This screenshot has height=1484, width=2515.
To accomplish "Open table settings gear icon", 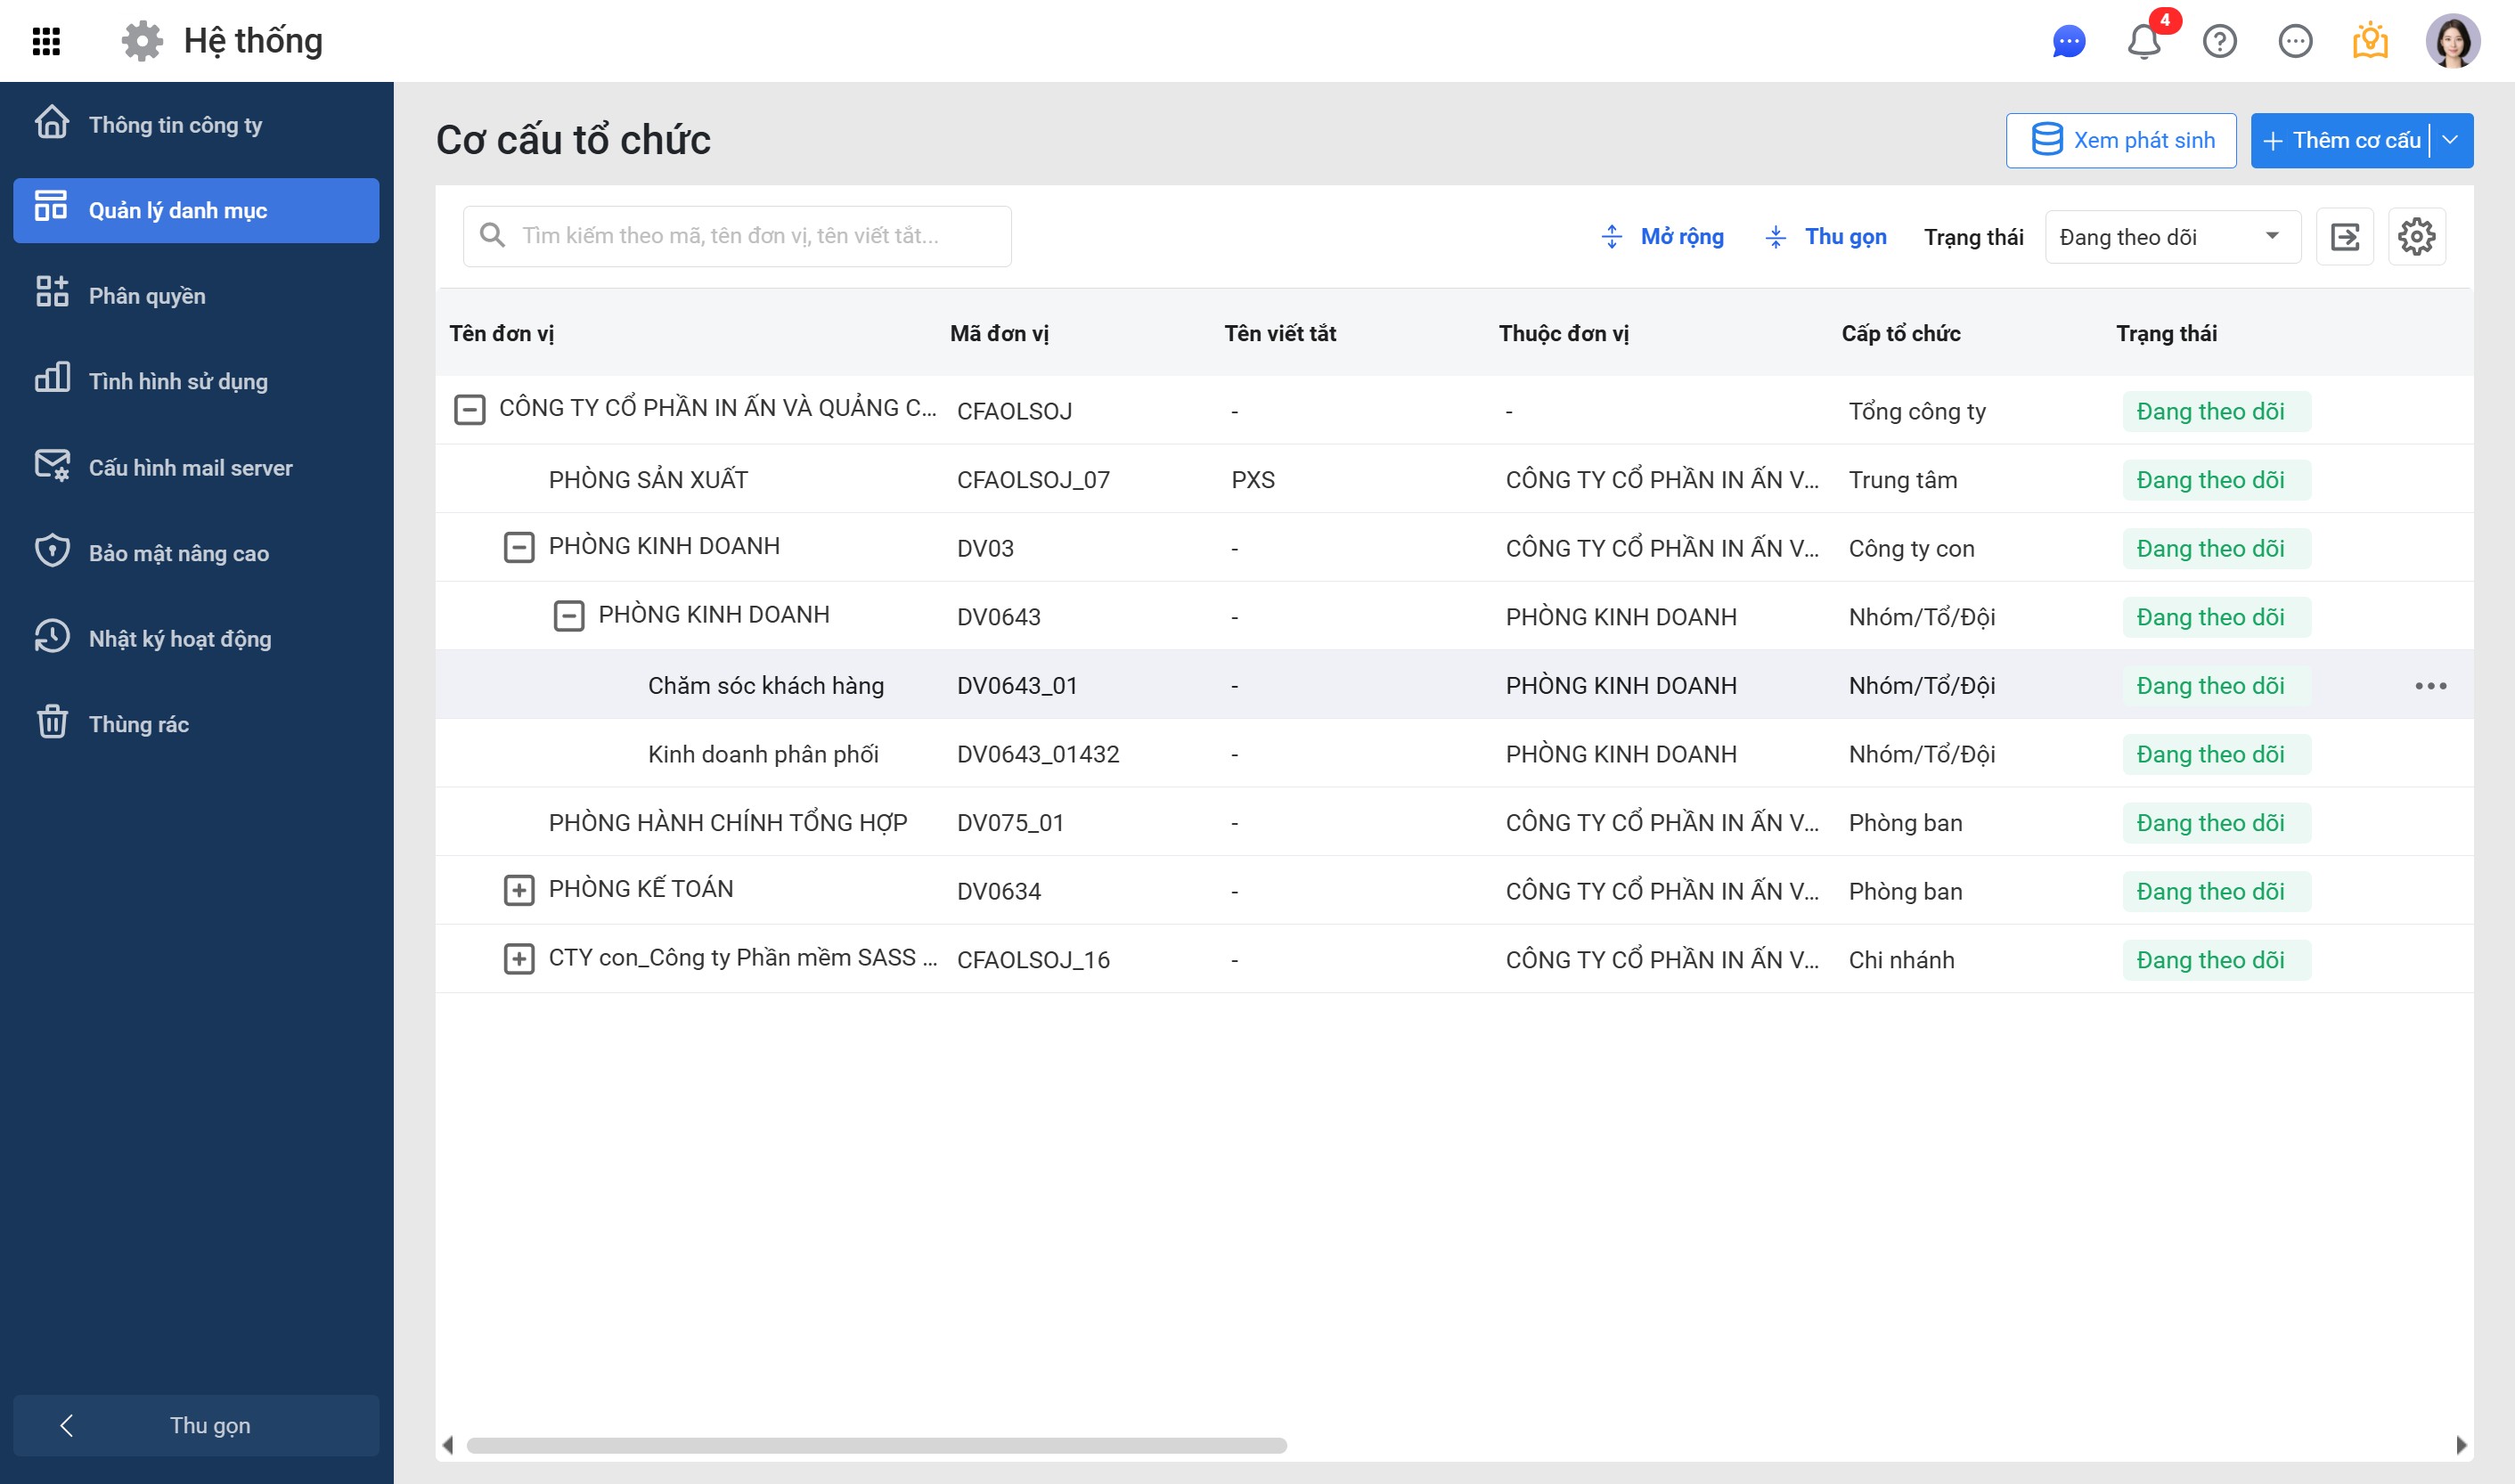I will point(2416,237).
